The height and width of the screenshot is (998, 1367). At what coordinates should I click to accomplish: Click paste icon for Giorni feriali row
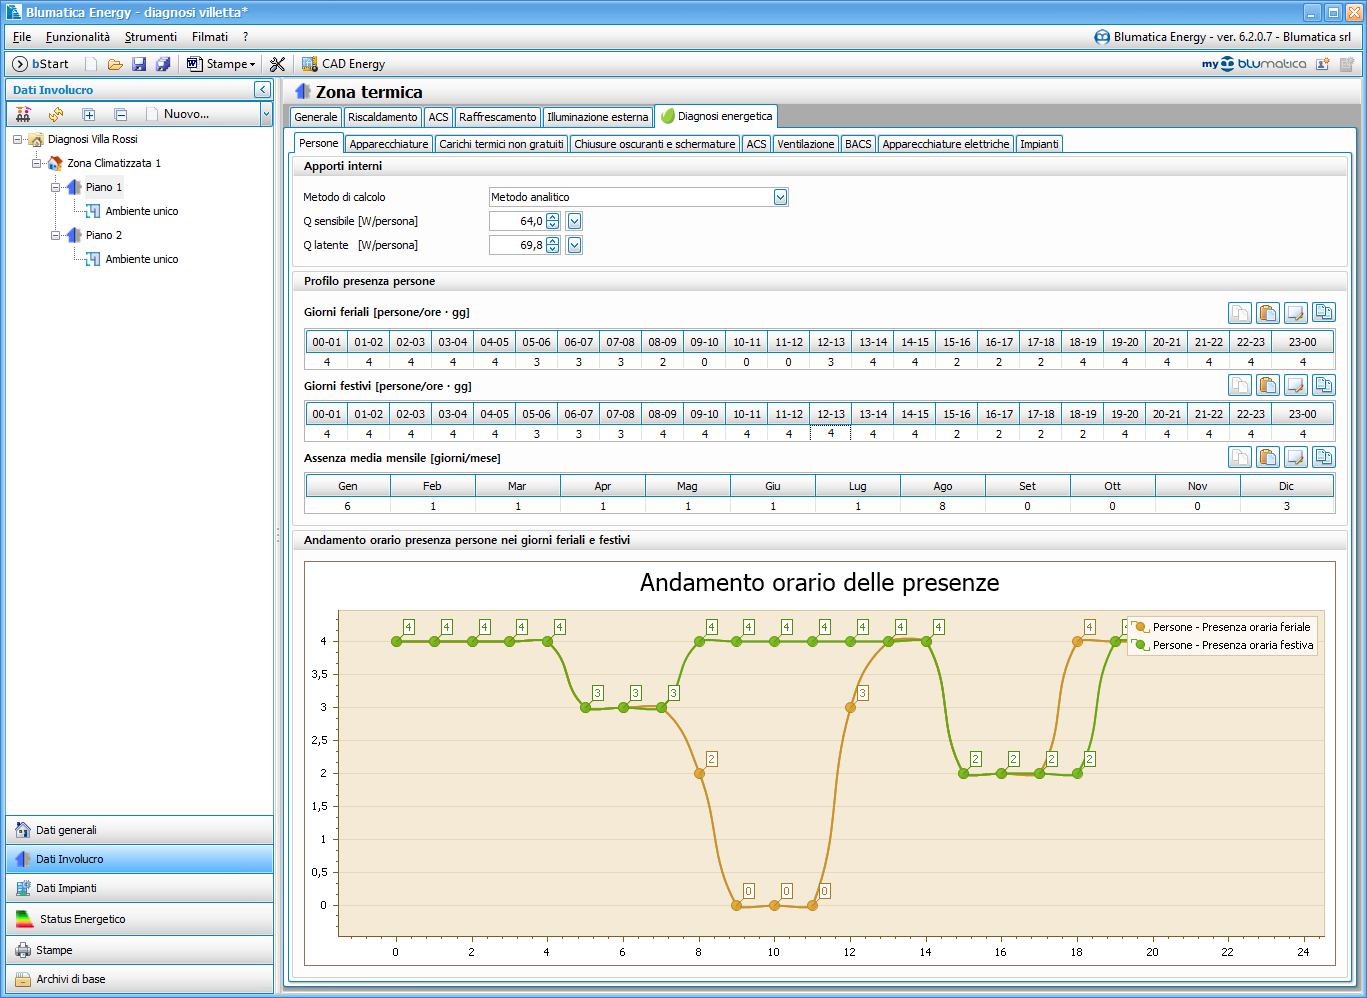pos(1267,313)
